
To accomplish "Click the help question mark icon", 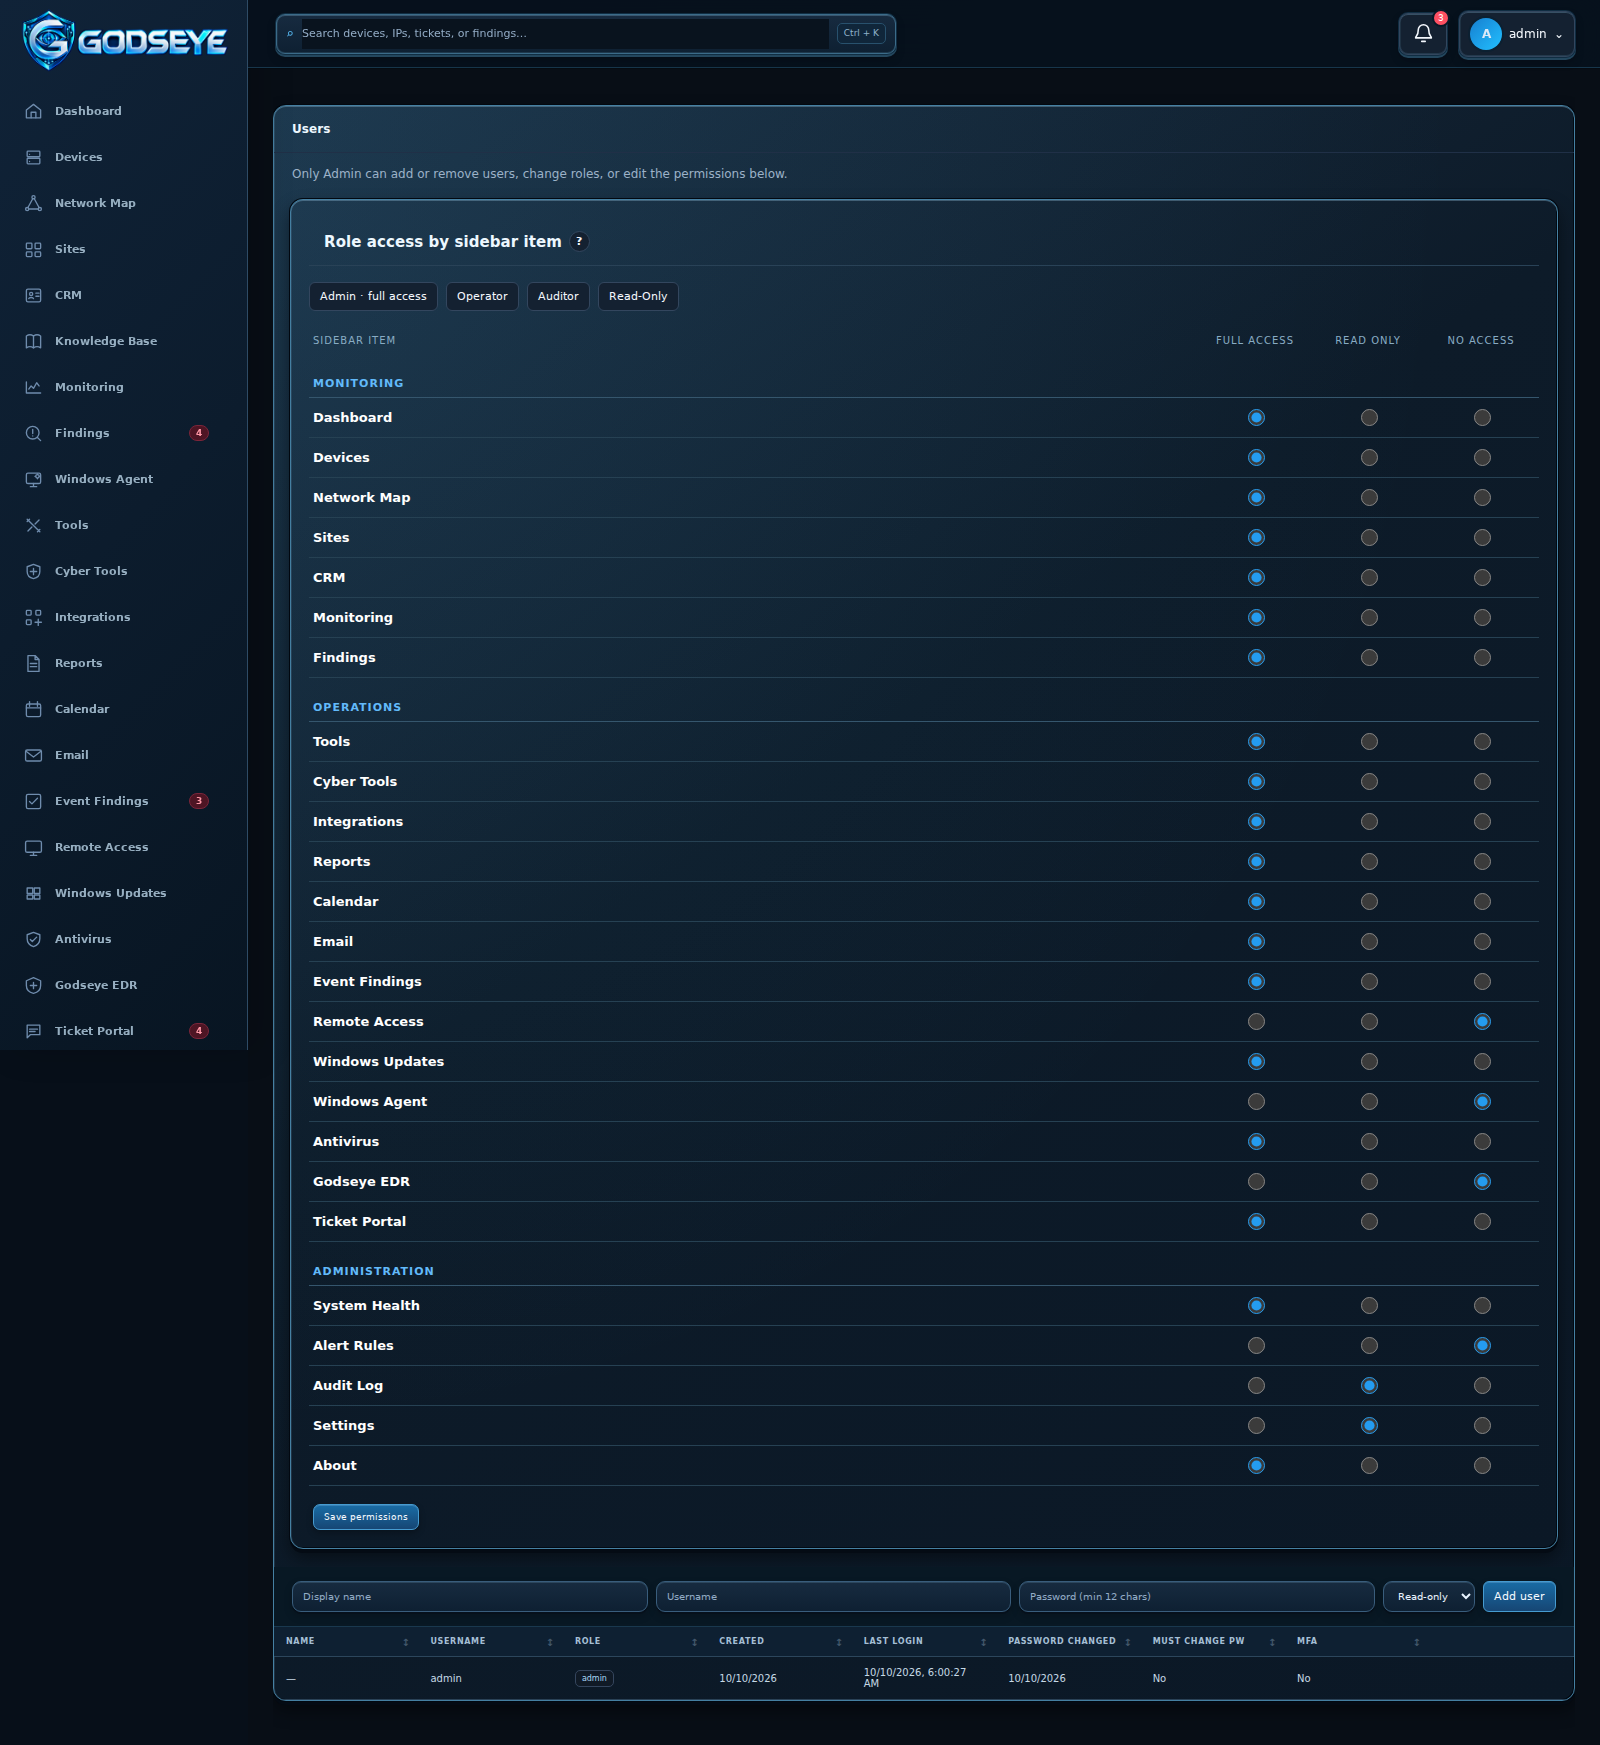I will (579, 241).
